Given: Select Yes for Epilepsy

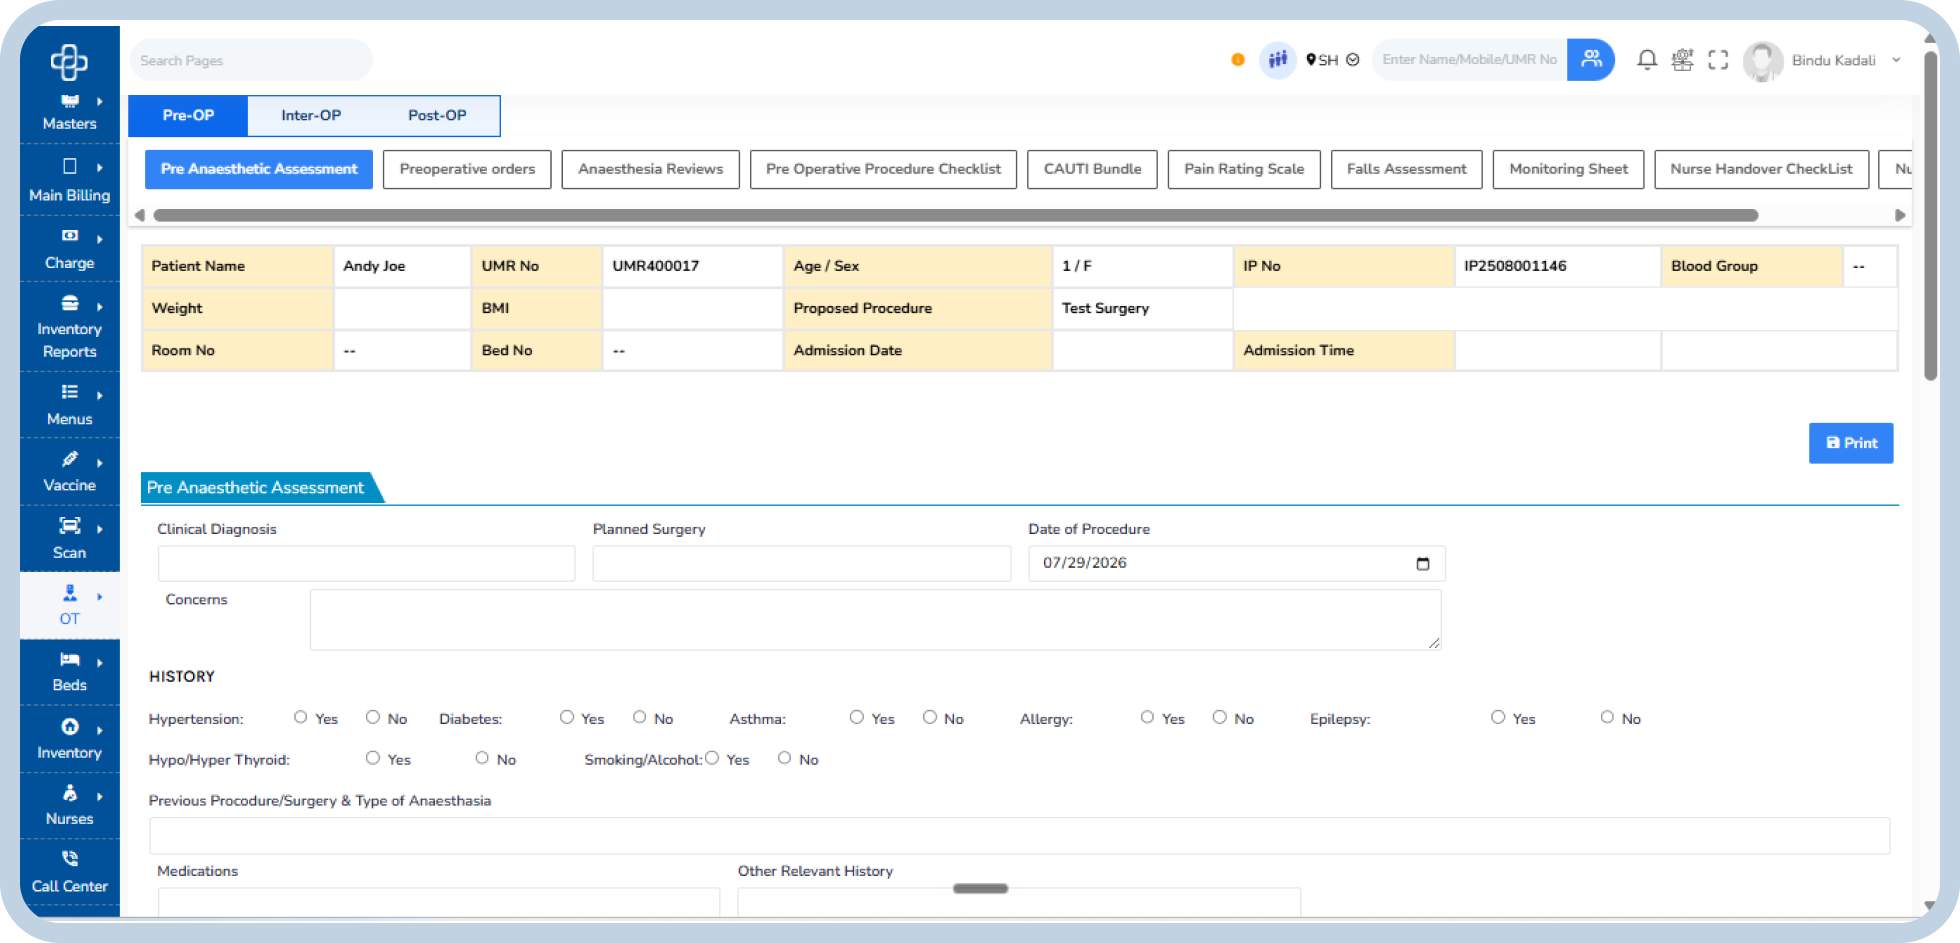Looking at the screenshot, I should (1498, 717).
